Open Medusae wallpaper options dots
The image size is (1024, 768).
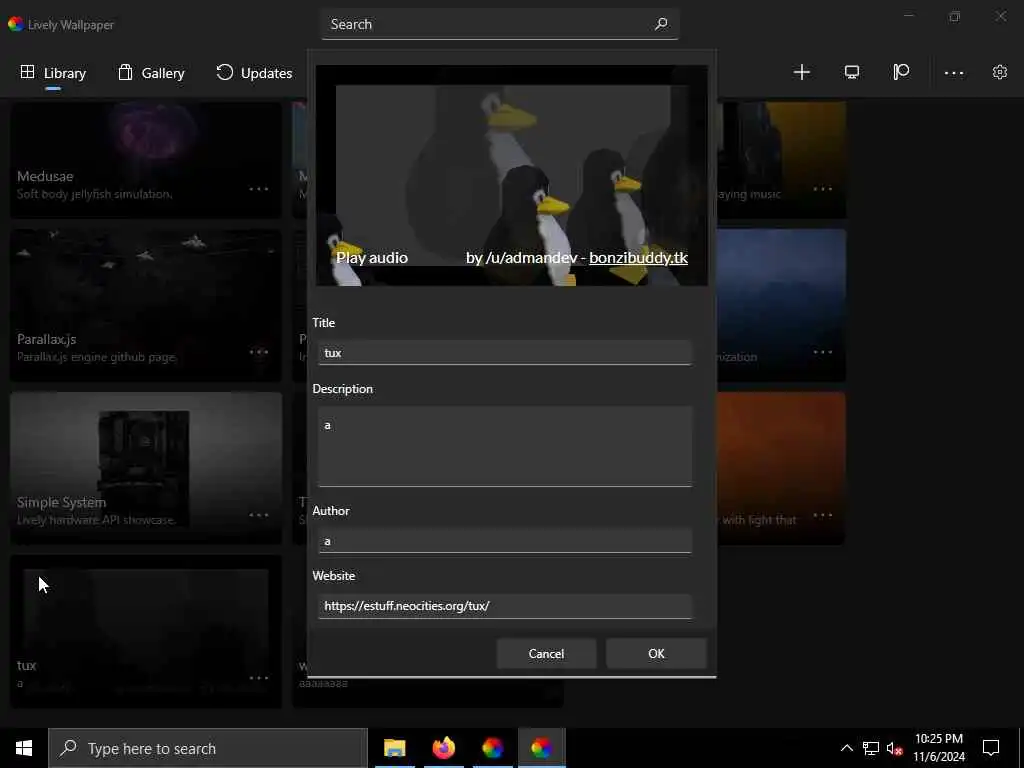click(259, 189)
